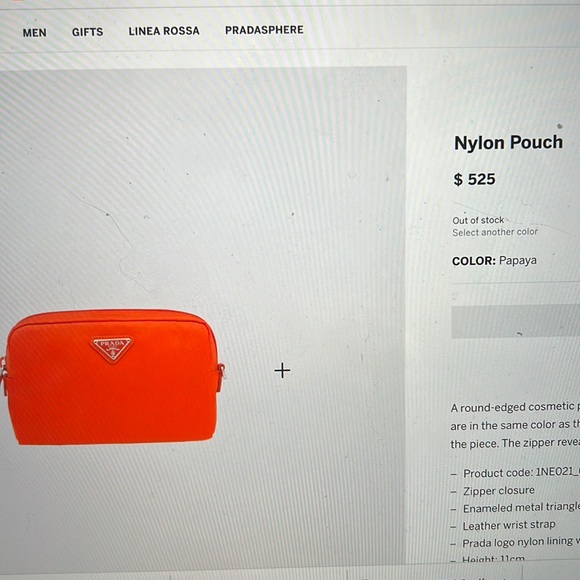Click the Zipper closure detail line
The height and width of the screenshot is (580, 580).
coord(493,490)
